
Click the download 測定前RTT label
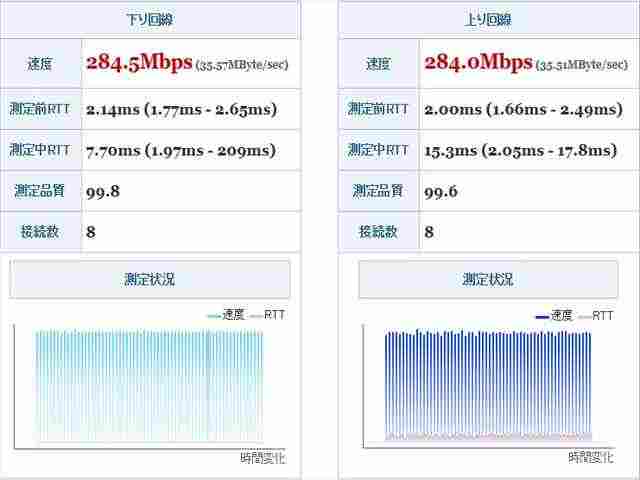click(x=40, y=109)
